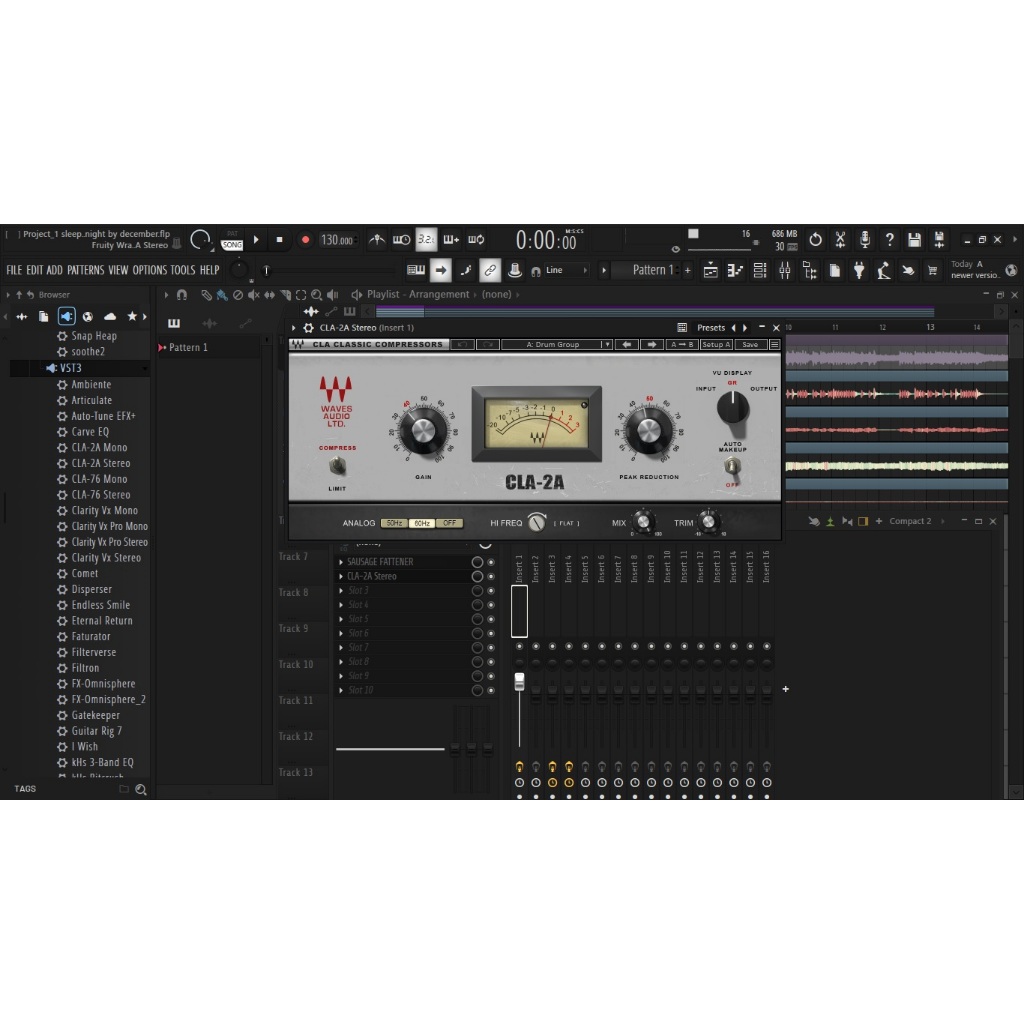Open the mixer view icon
Screen dimensions: 1024x1024
click(x=784, y=270)
